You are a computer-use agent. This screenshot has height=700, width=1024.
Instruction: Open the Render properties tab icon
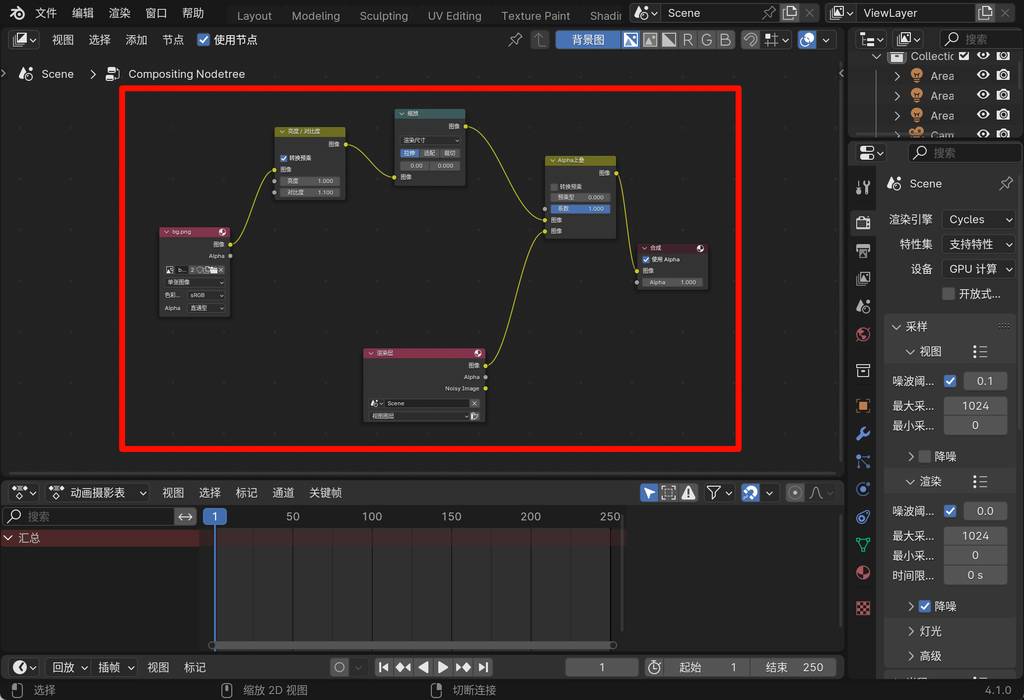click(863, 221)
